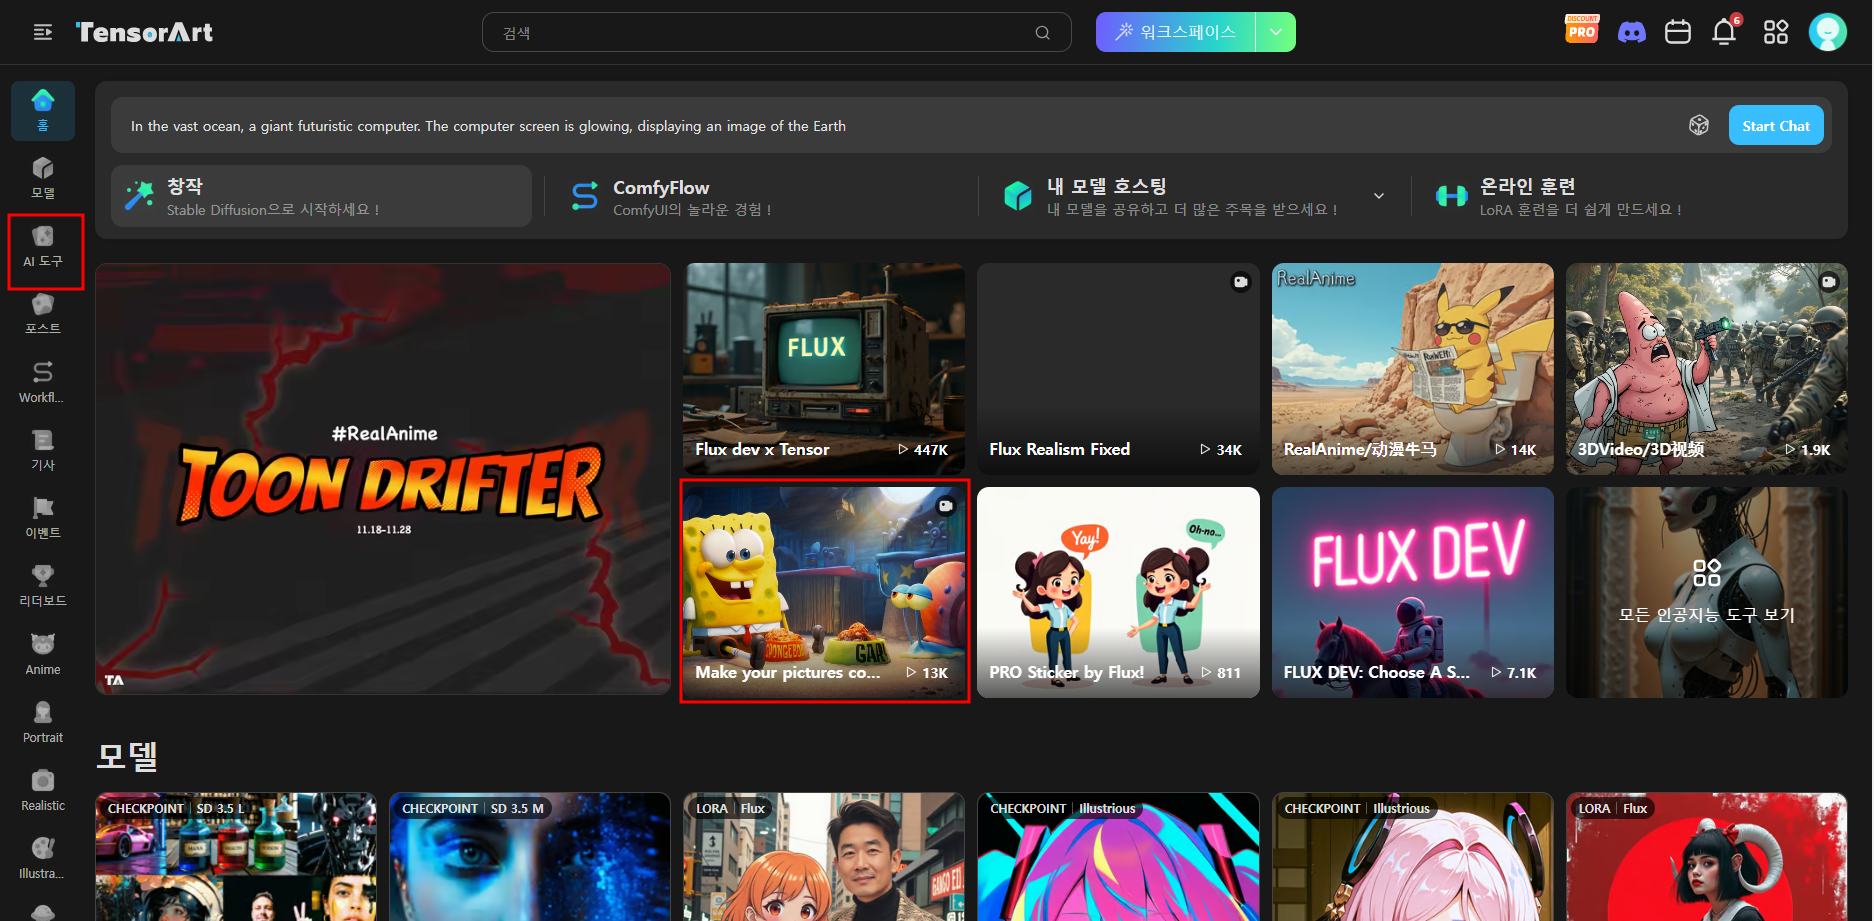Click the Start Chat button

pos(1776,125)
